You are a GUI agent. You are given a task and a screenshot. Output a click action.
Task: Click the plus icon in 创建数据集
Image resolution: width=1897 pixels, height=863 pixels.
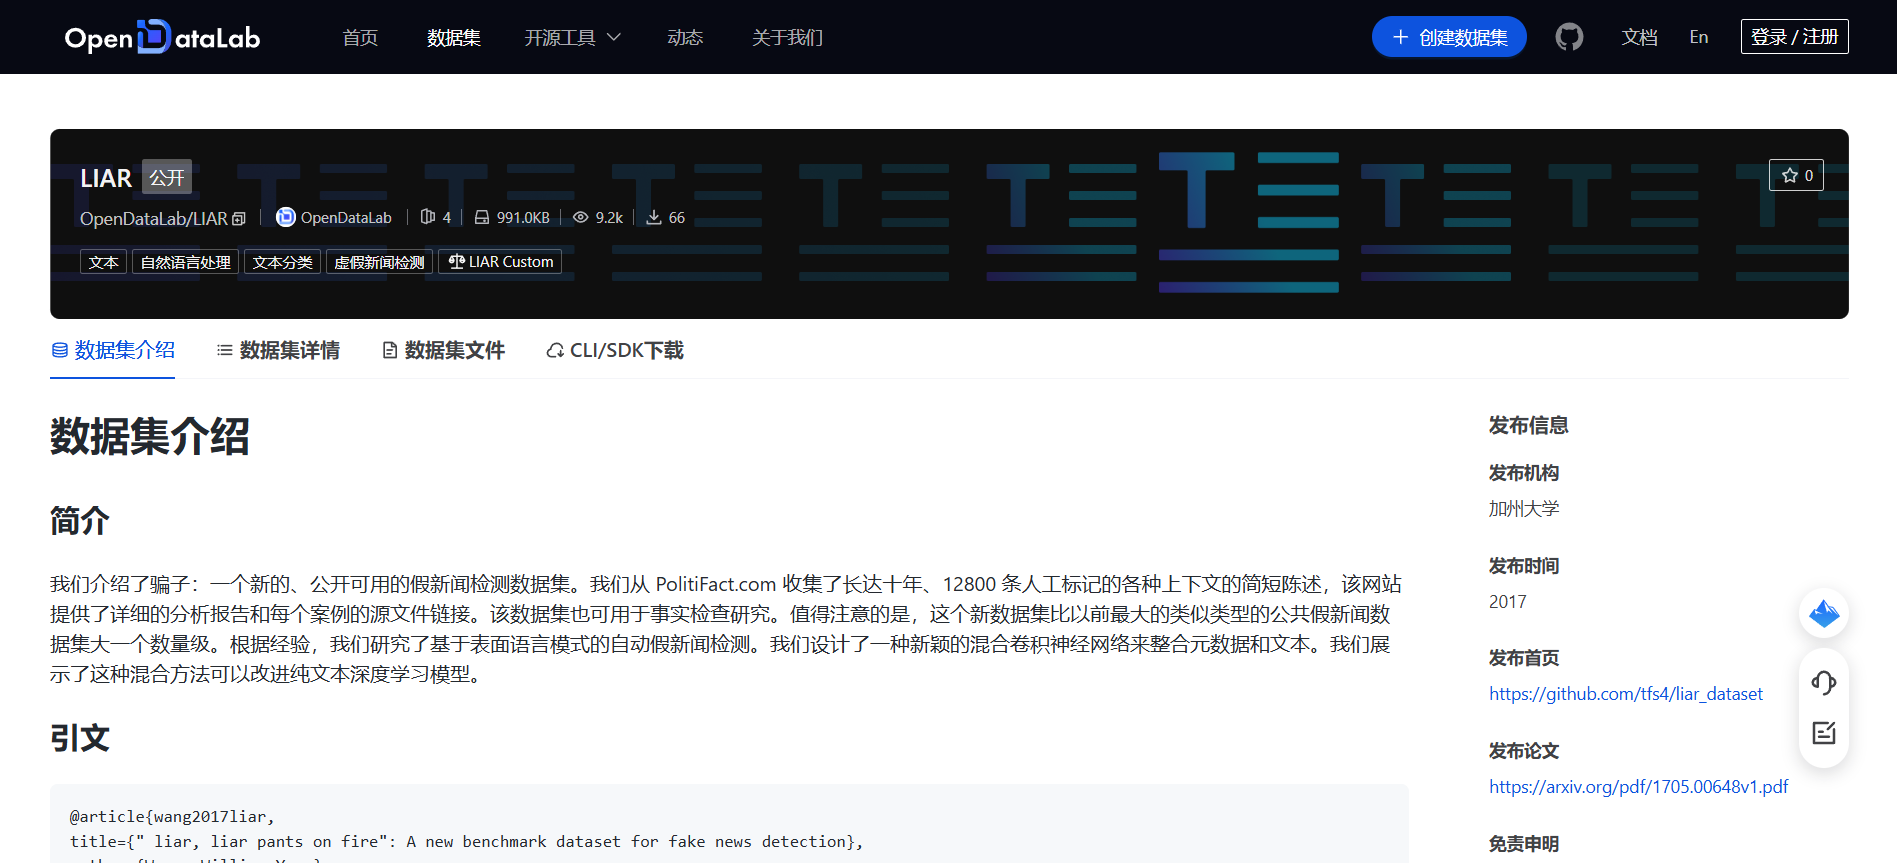pos(1401,37)
